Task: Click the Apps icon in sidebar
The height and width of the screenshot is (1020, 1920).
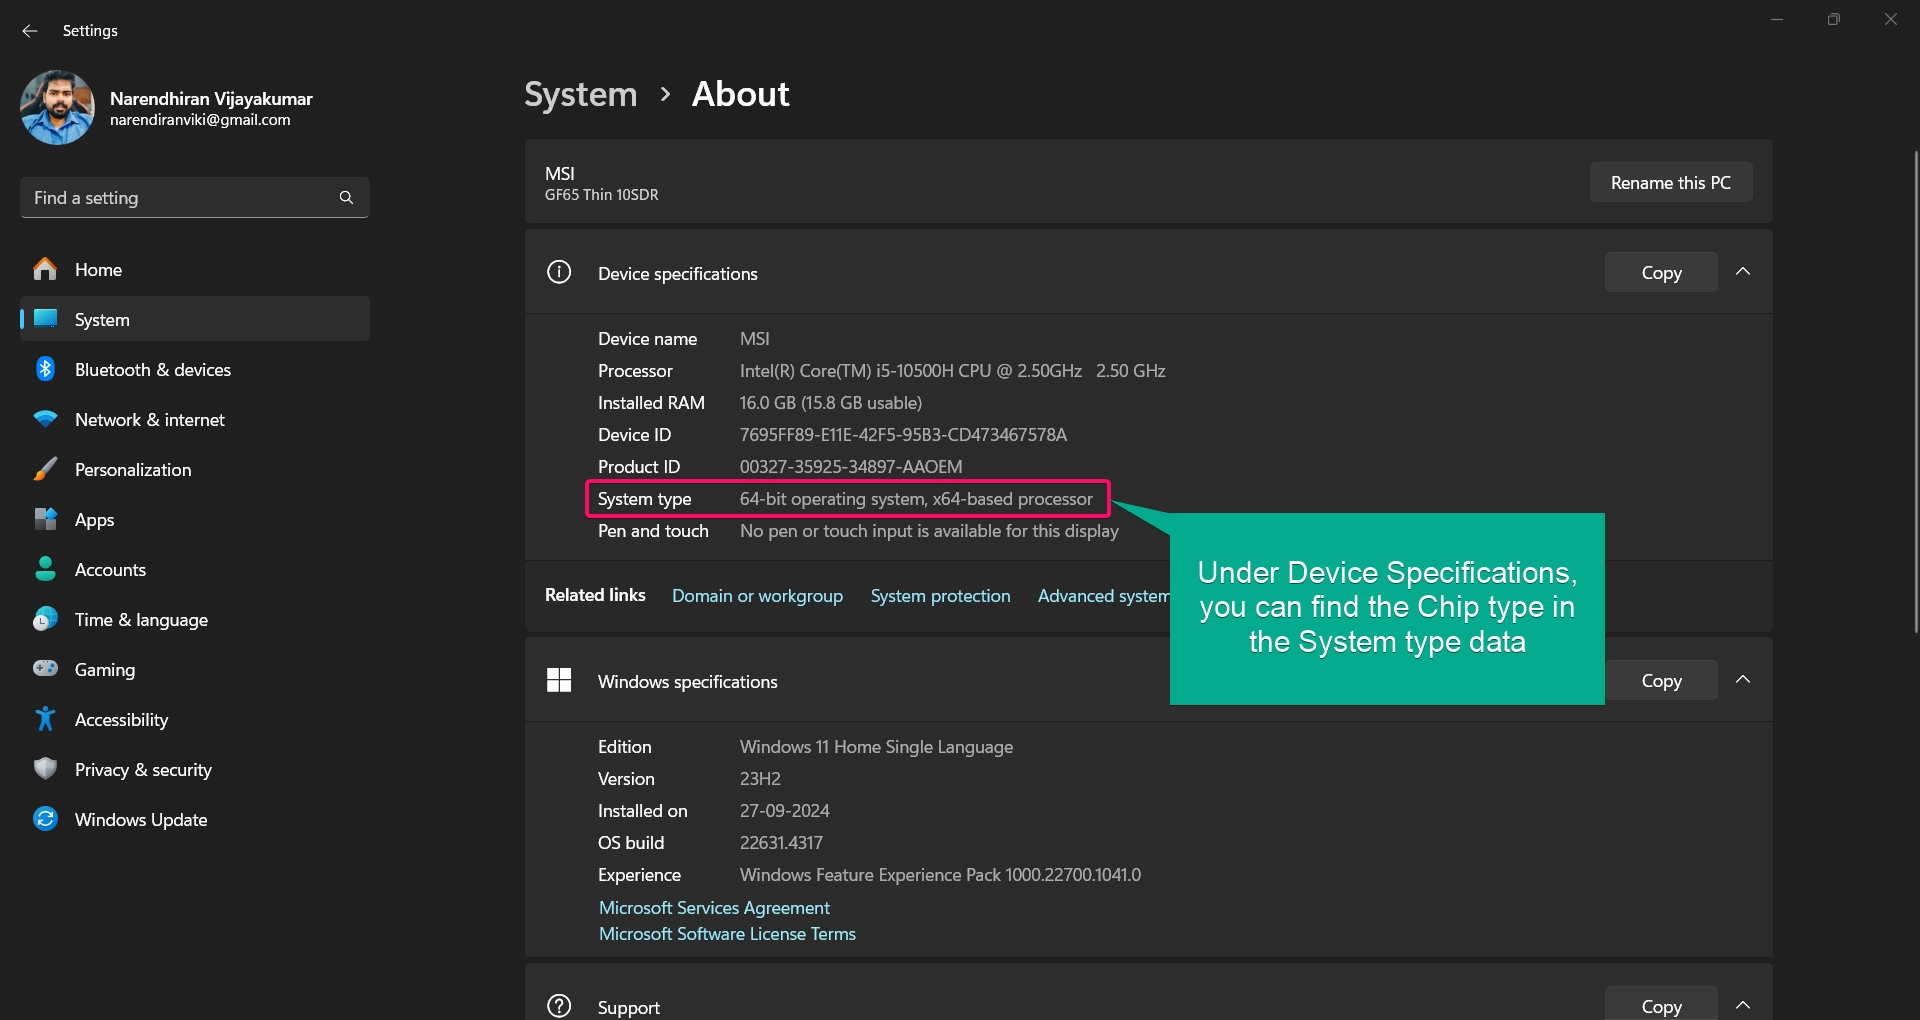Action: (45, 519)
